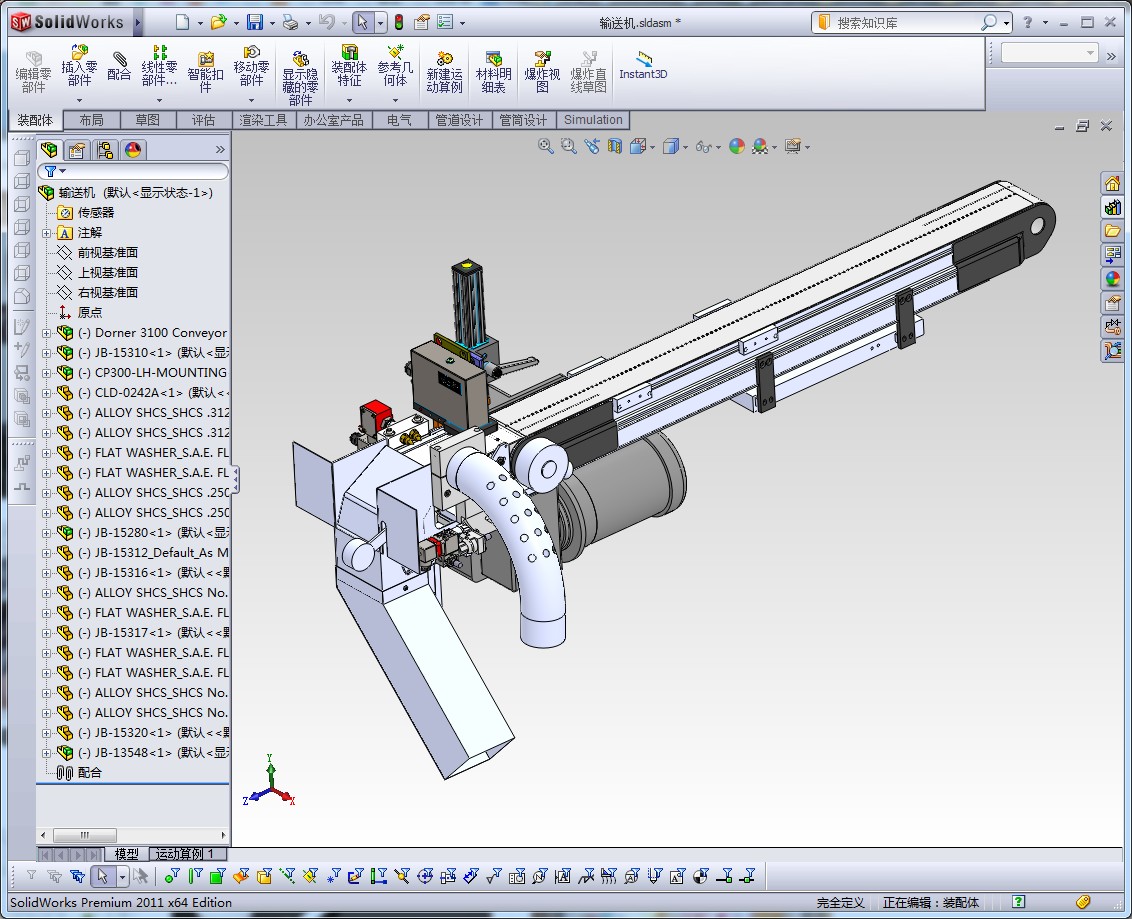Click the 插入零部件 (Insert Components) button
Screen dimensions: 1132x919
79,66
